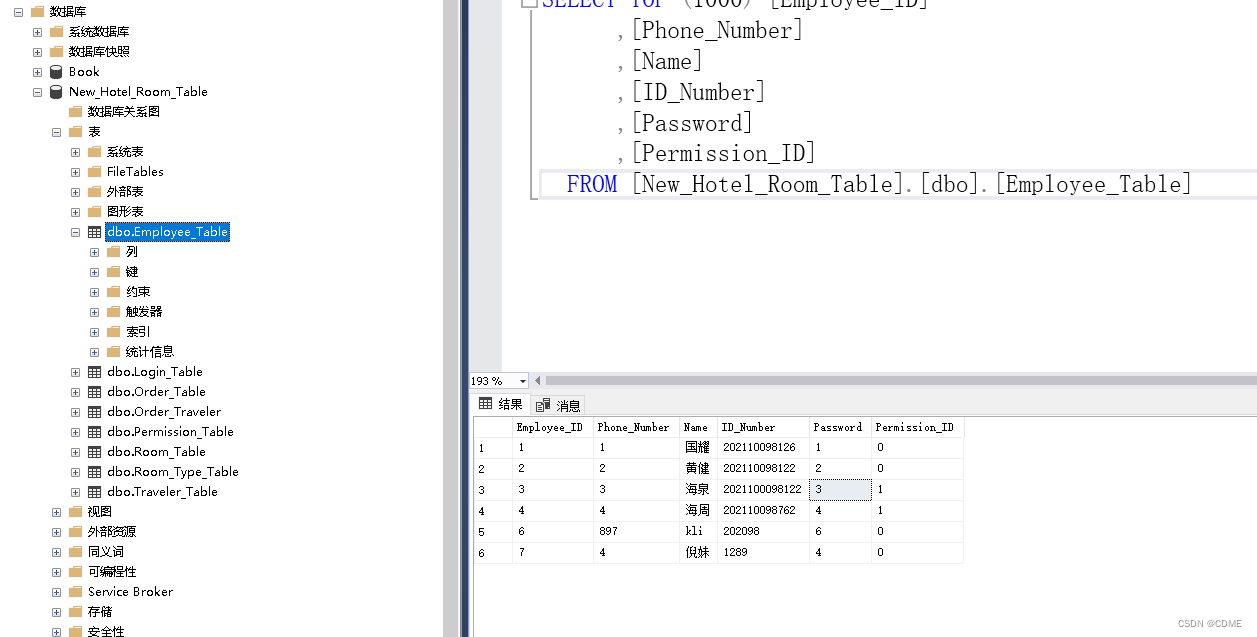Select the Phone_Number cell 897
Screen dimensions: 1257x637
coord(636,532)
